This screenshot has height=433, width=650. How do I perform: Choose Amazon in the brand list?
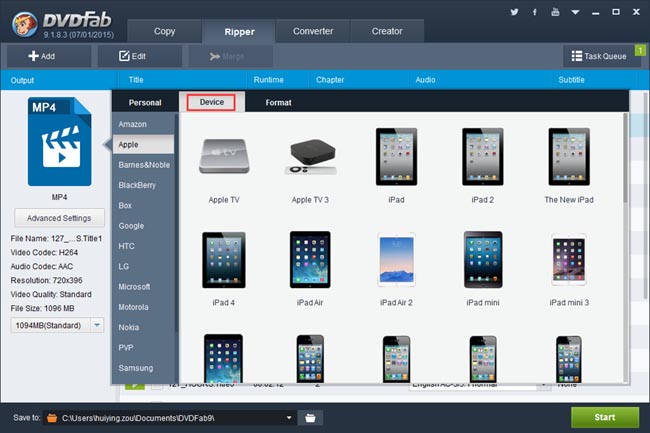pos(143,124)
